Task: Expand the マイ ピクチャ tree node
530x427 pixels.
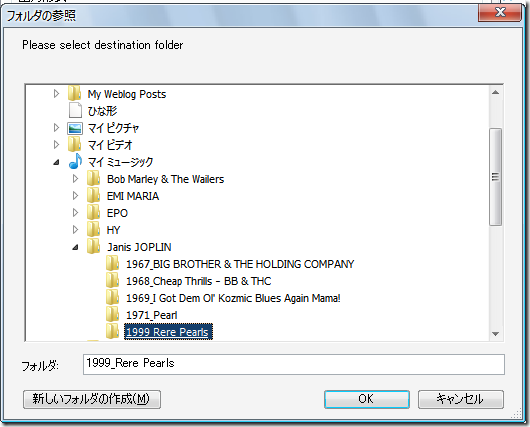Action: pos(56,128)
